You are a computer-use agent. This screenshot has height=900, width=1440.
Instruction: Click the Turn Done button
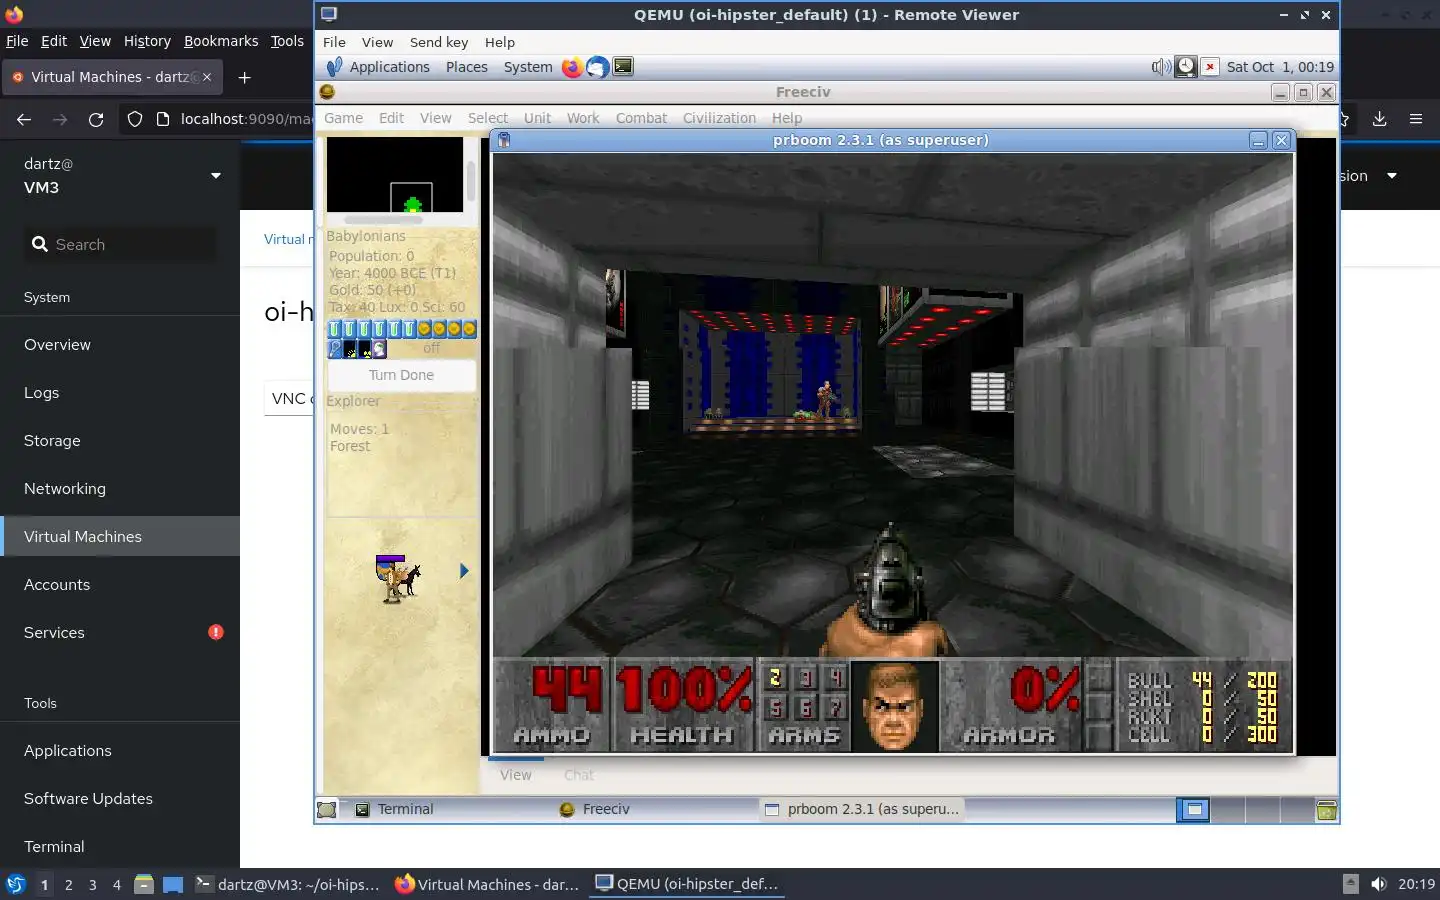tap(401, 375)
